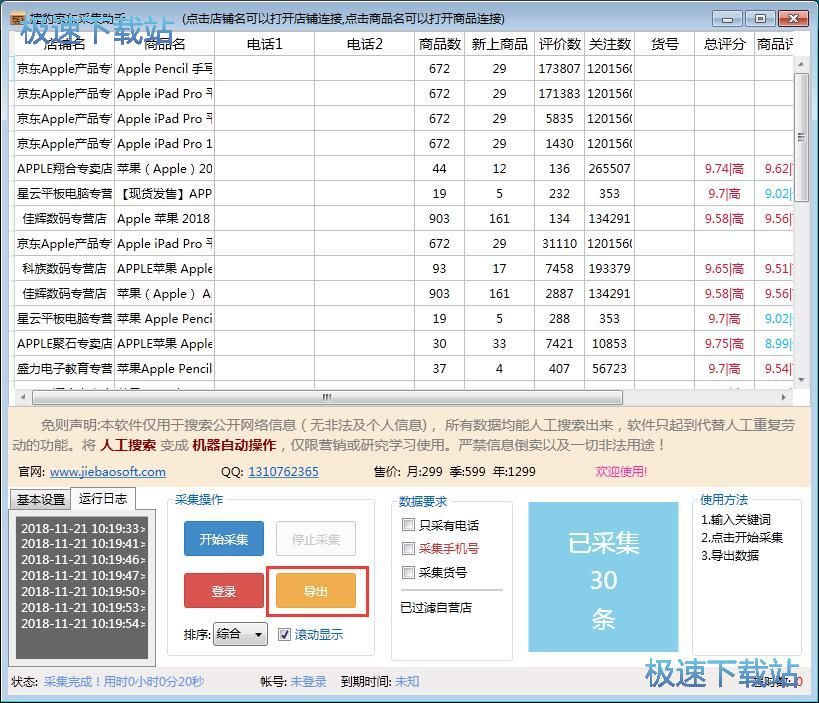Screen dimensions: 819x703
Task: Maximize the application window
Action: (x=760, y=19)
